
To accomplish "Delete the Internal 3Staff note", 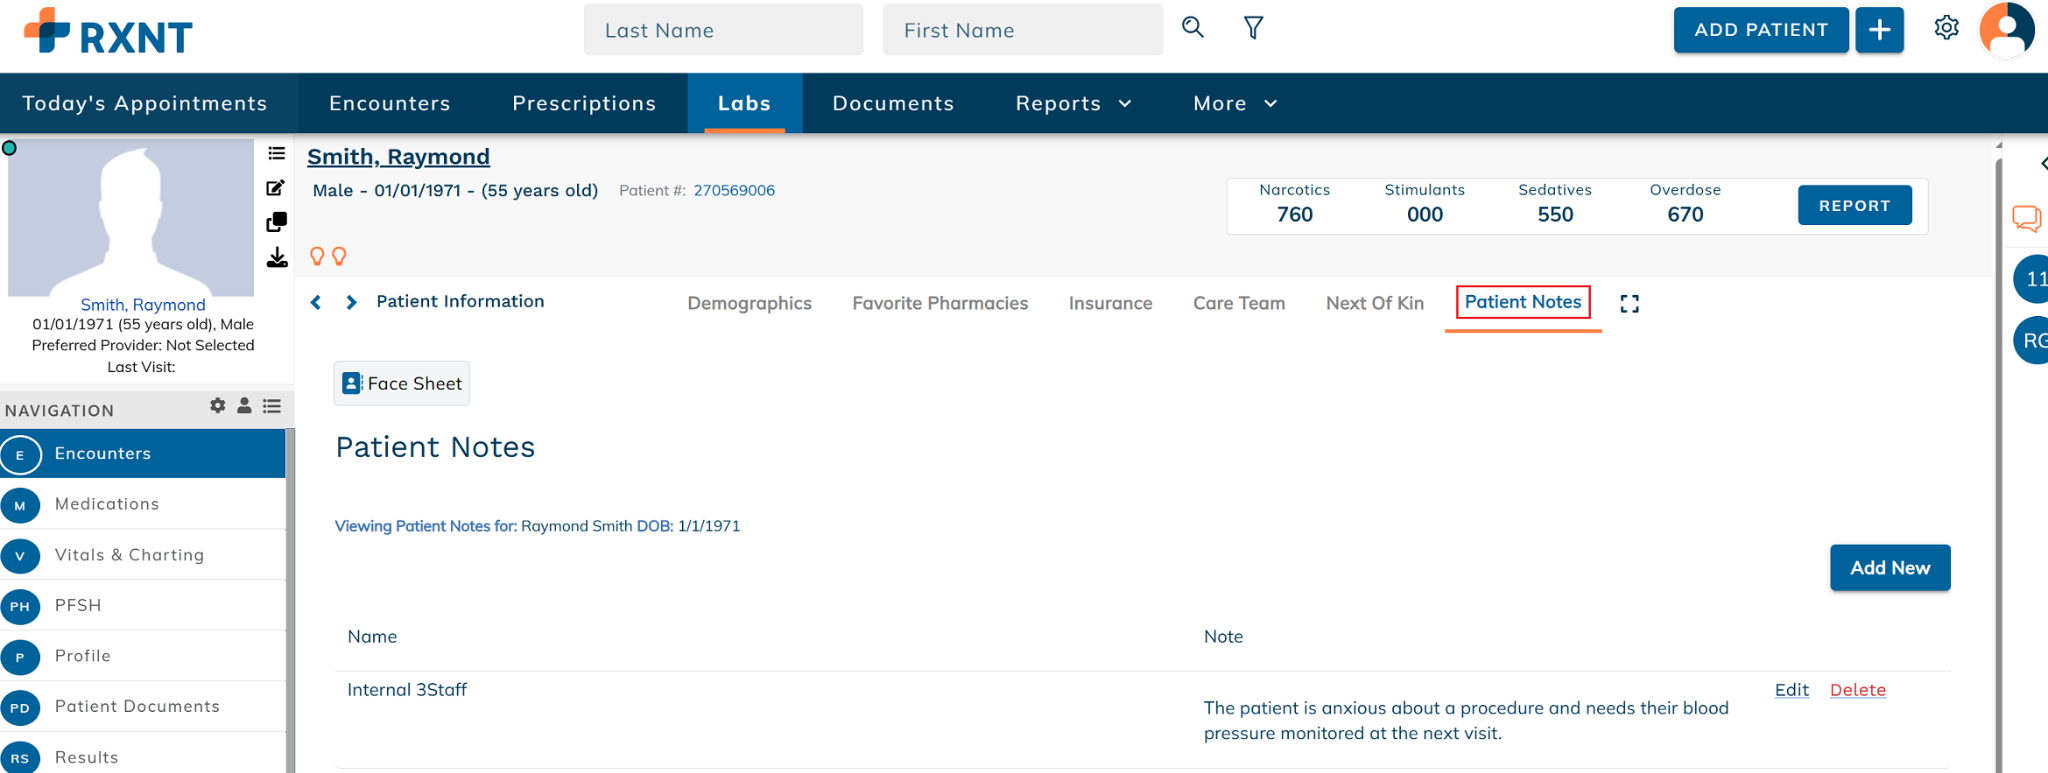I will 1857,690.
